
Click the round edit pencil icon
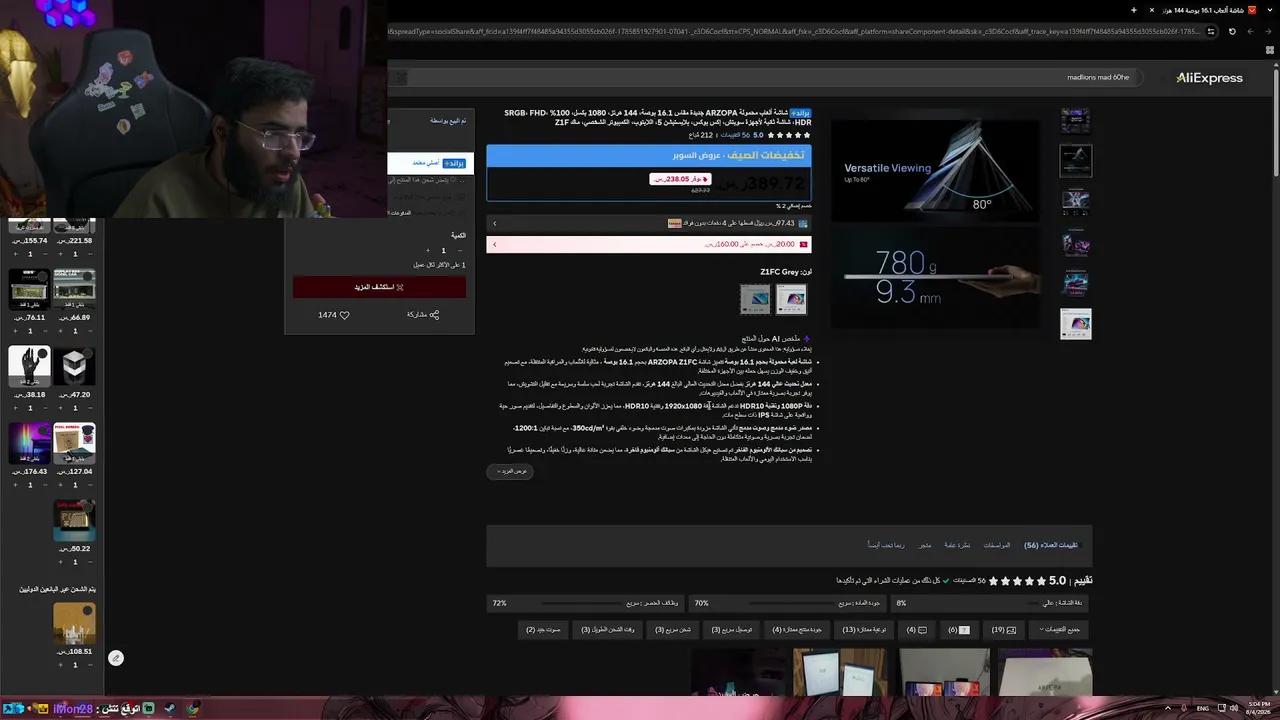tap(116, 658)
